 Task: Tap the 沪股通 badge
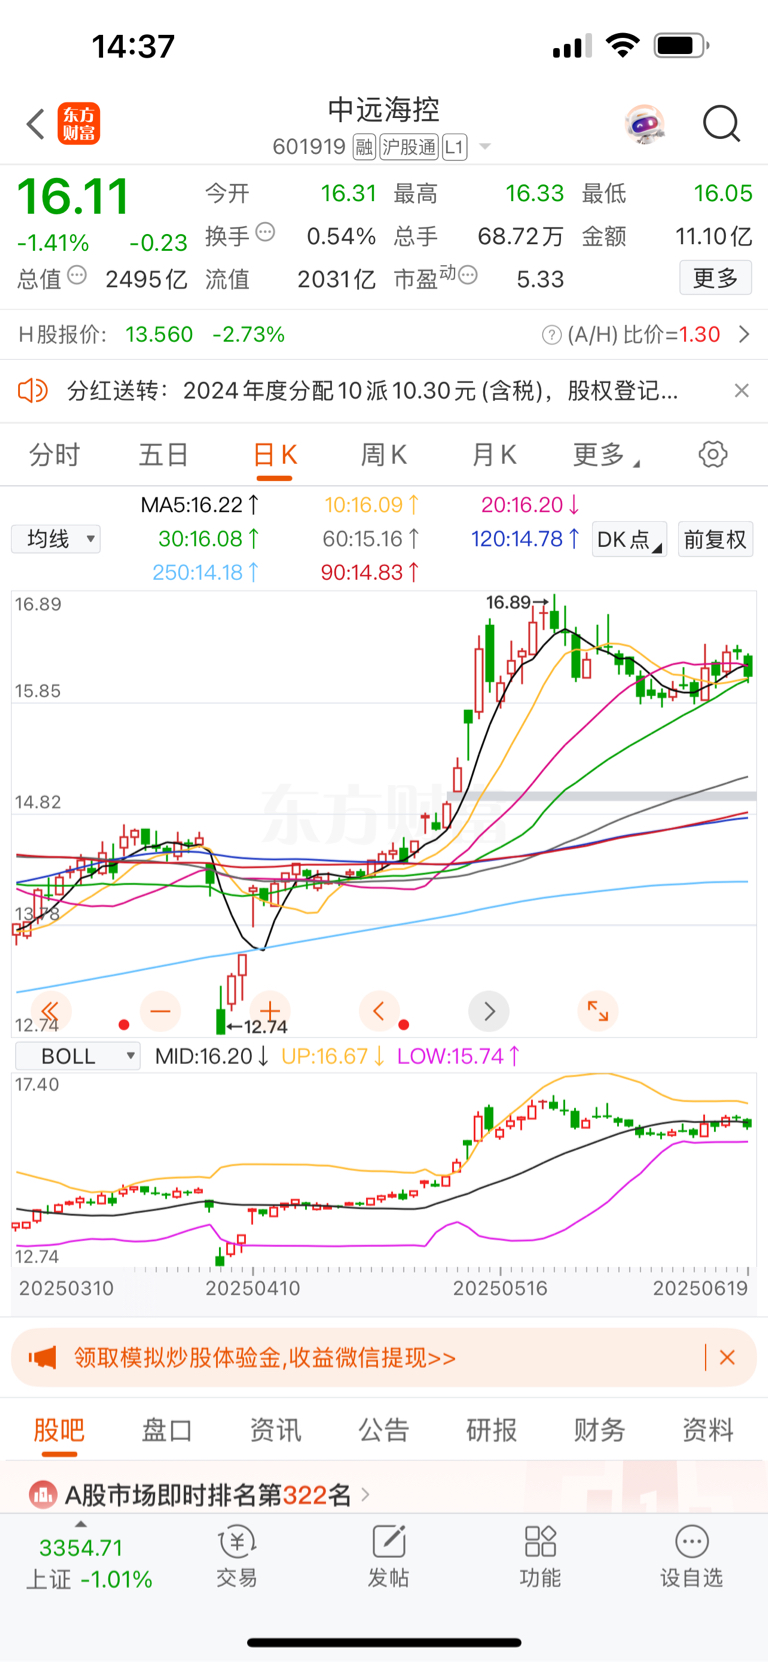click(x=409, y=147)
